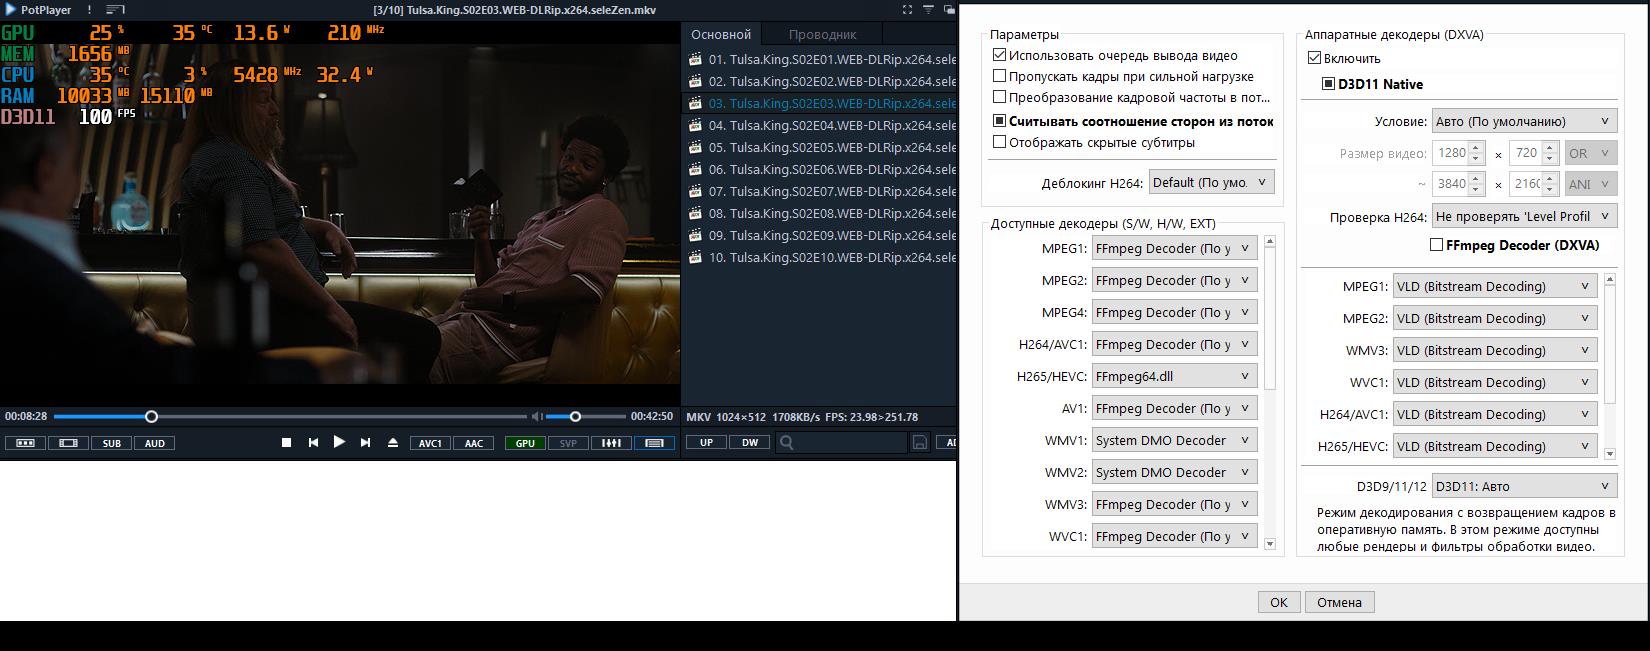The width and height of the screenshot is (1650, 651).
Task: Open the H265/HEVC FFmpeg64.dll decoder dropdown
Action: coord(1174,377)
